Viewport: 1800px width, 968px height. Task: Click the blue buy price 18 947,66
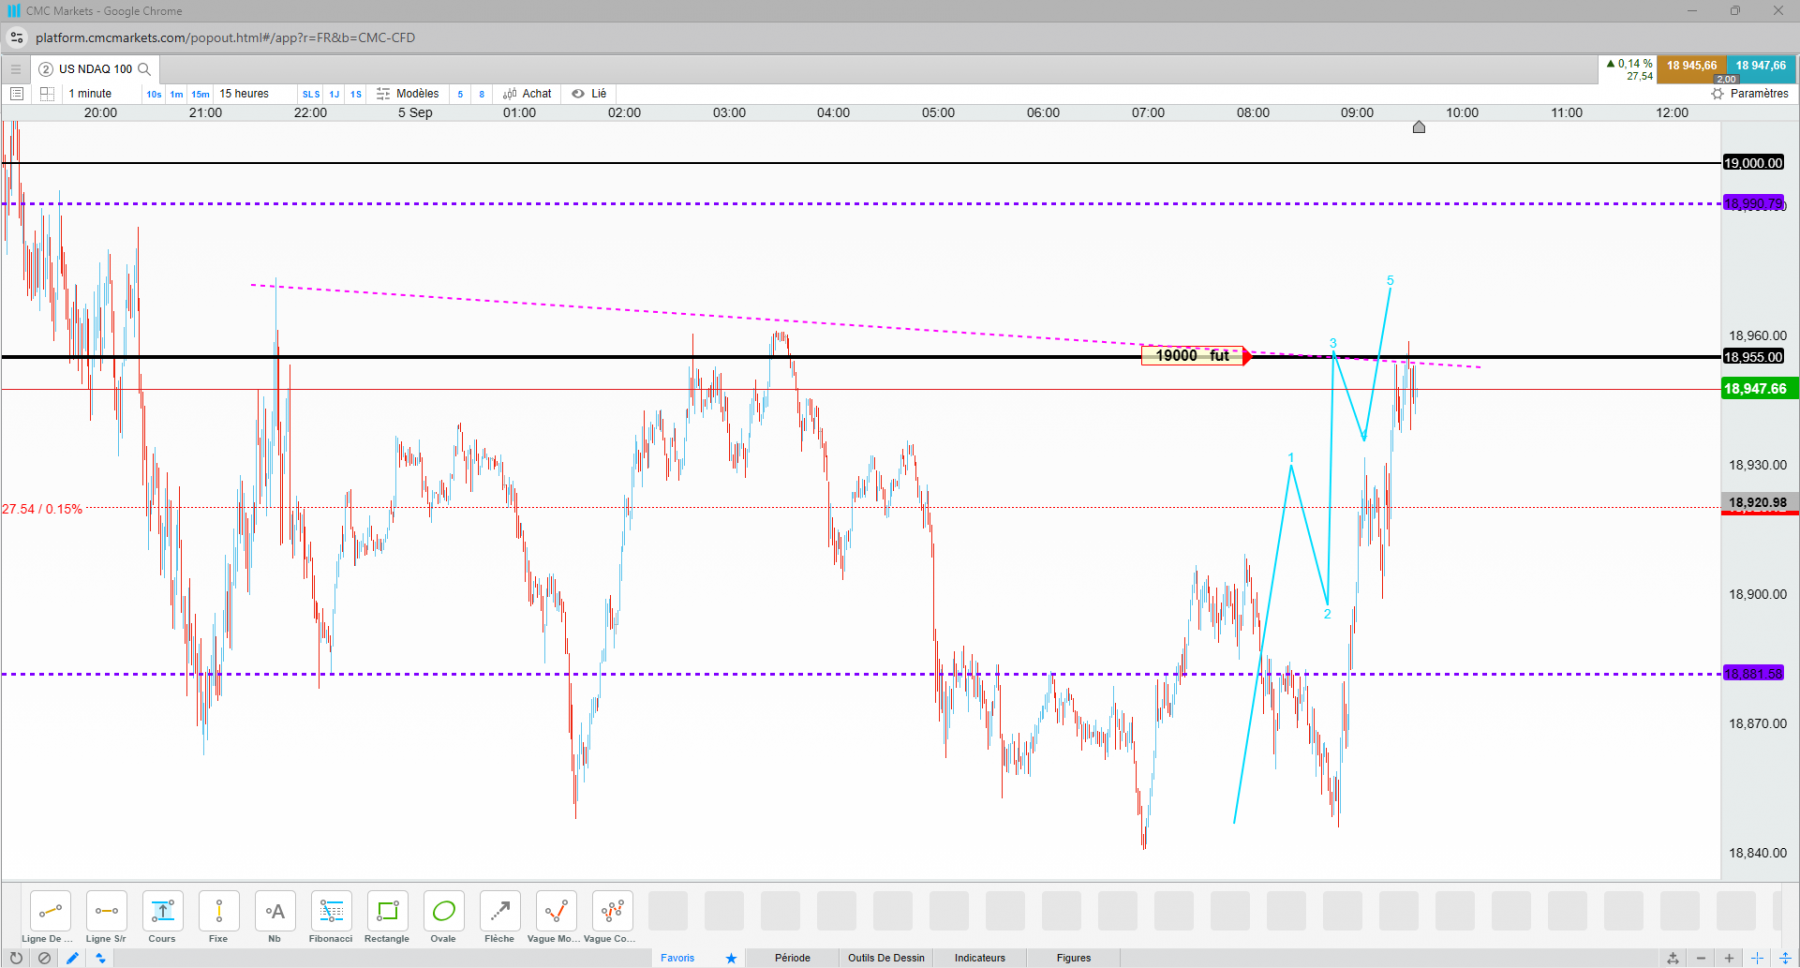coord(1761,69)
